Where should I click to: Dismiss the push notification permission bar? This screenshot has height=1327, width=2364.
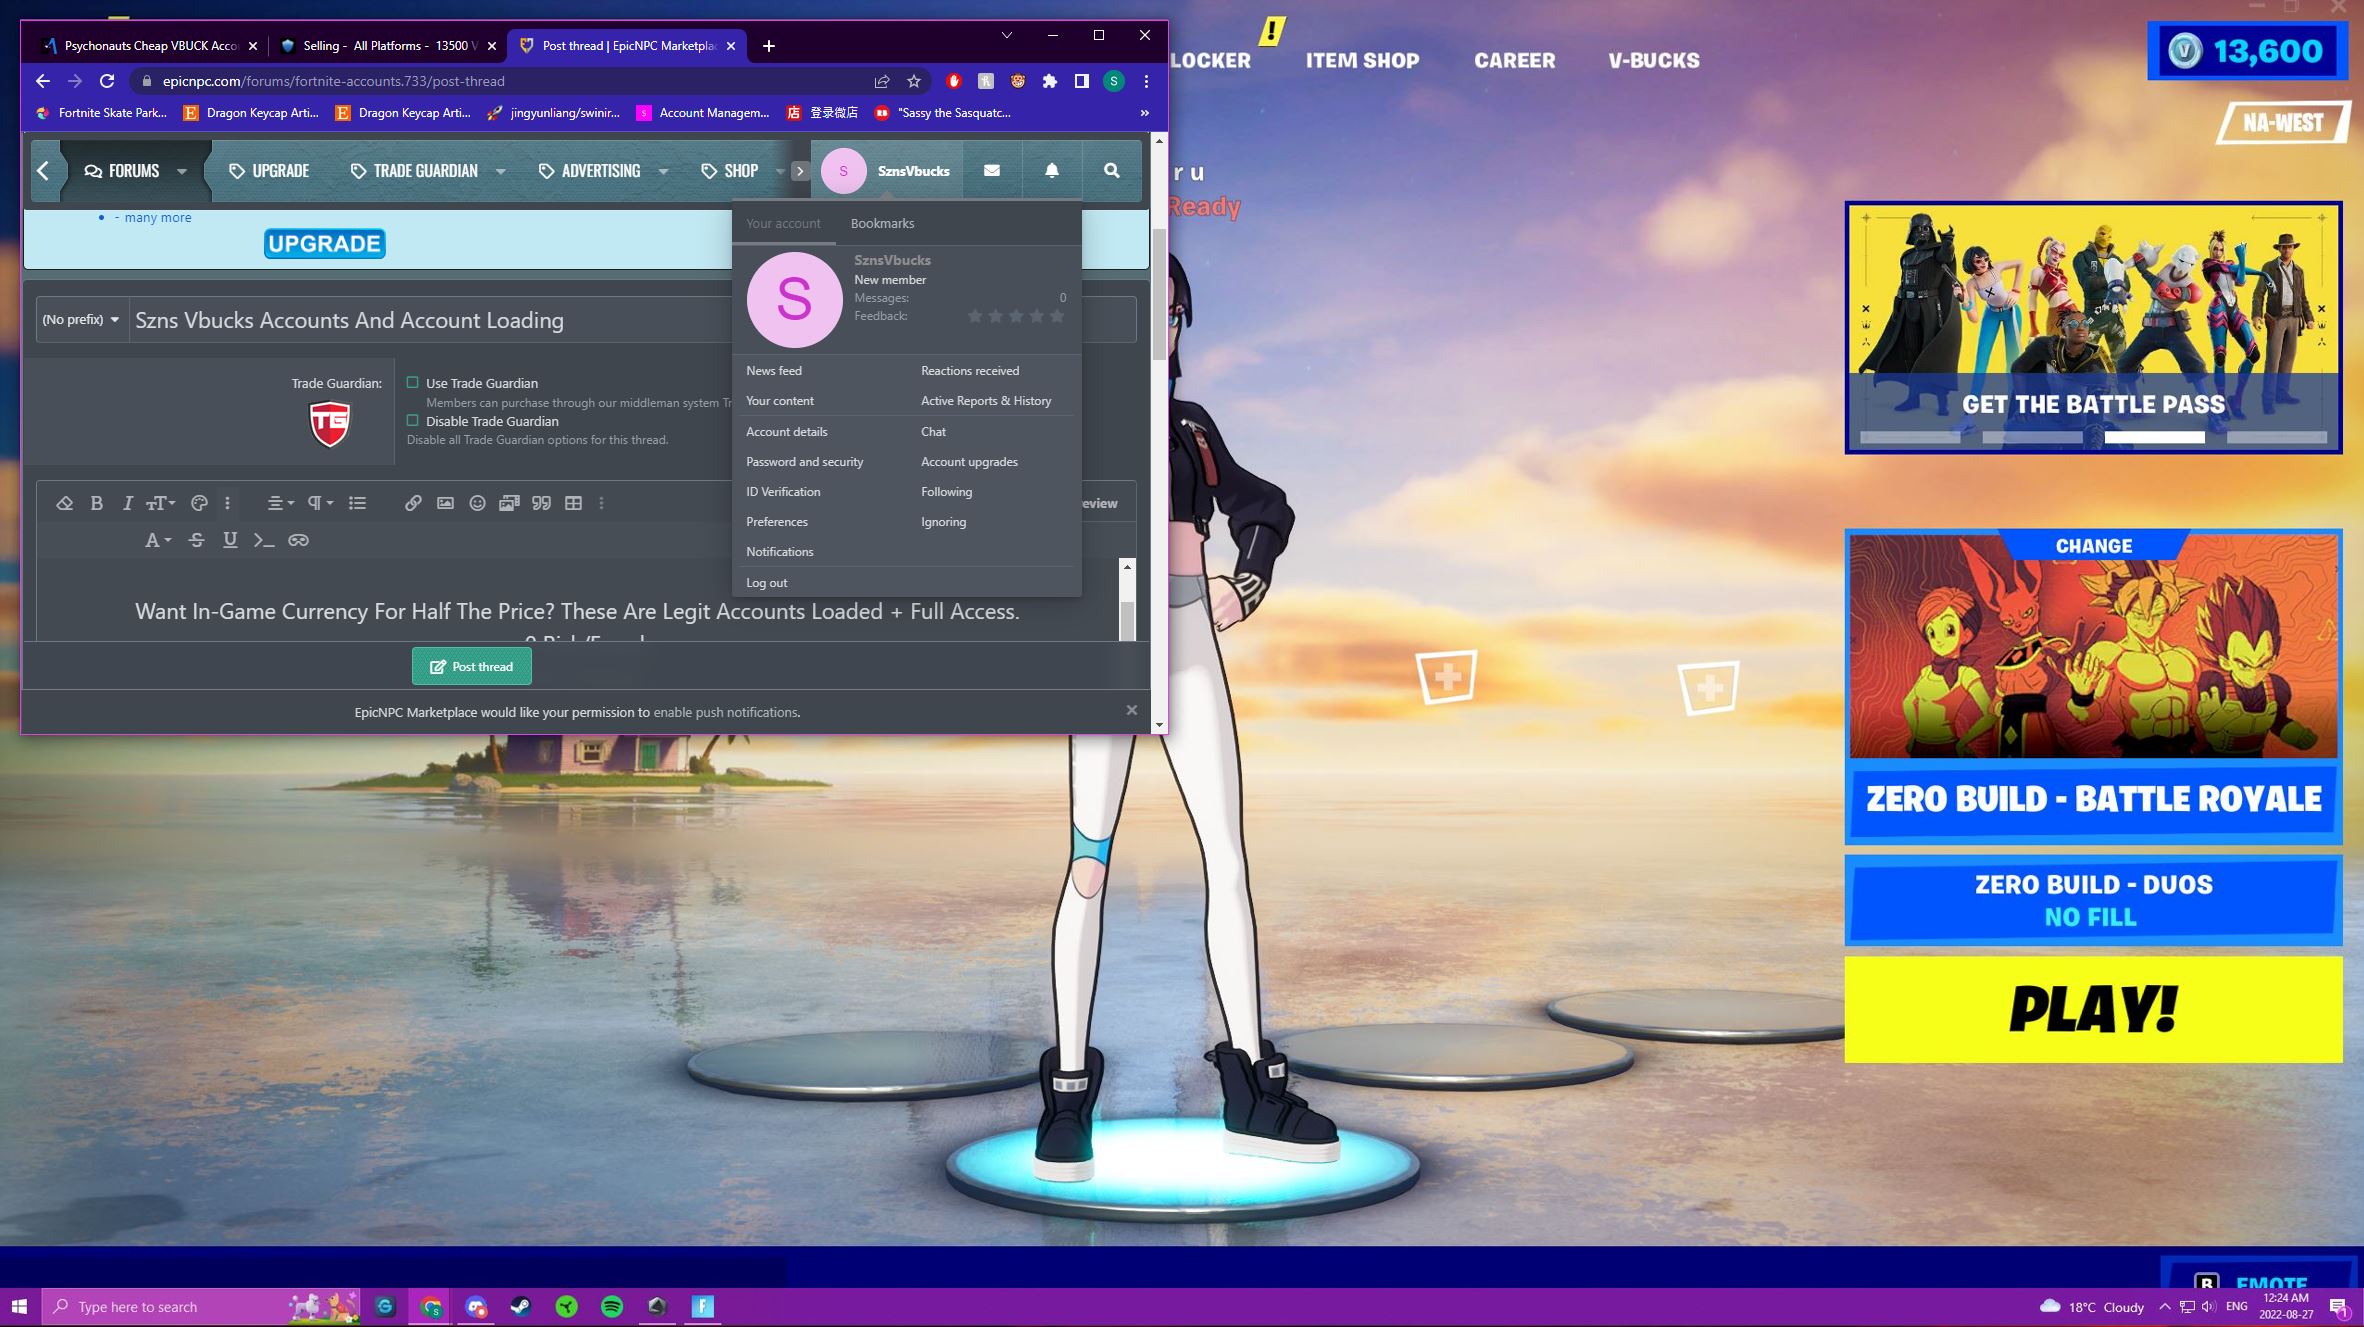point(1132,710)
